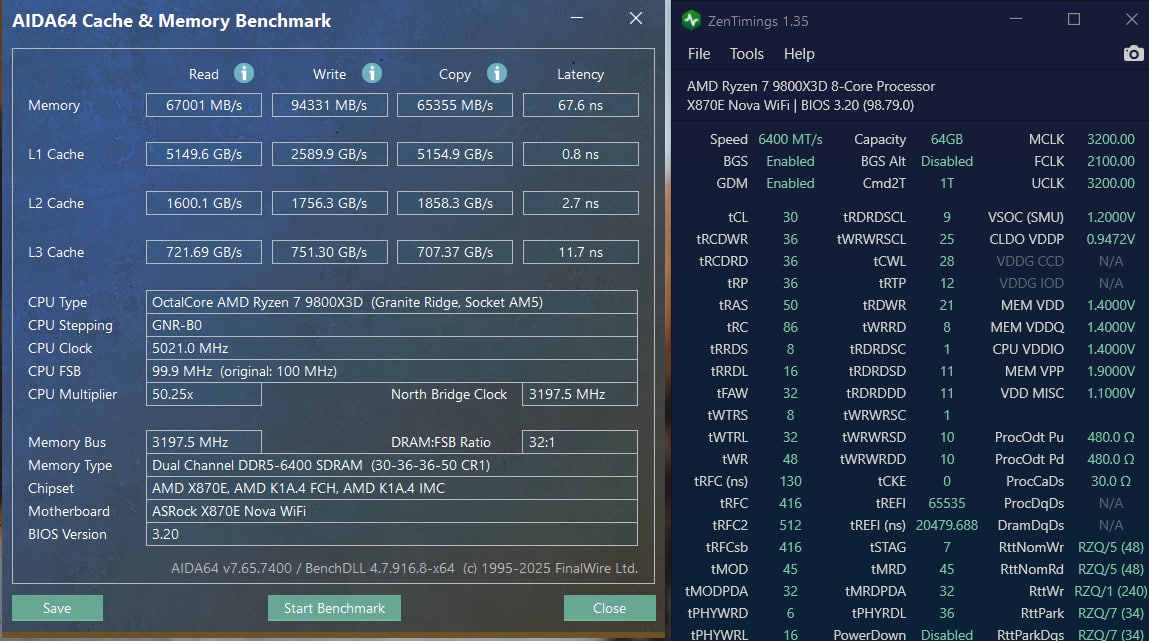Click the L3 Cache Write value box

329,252
